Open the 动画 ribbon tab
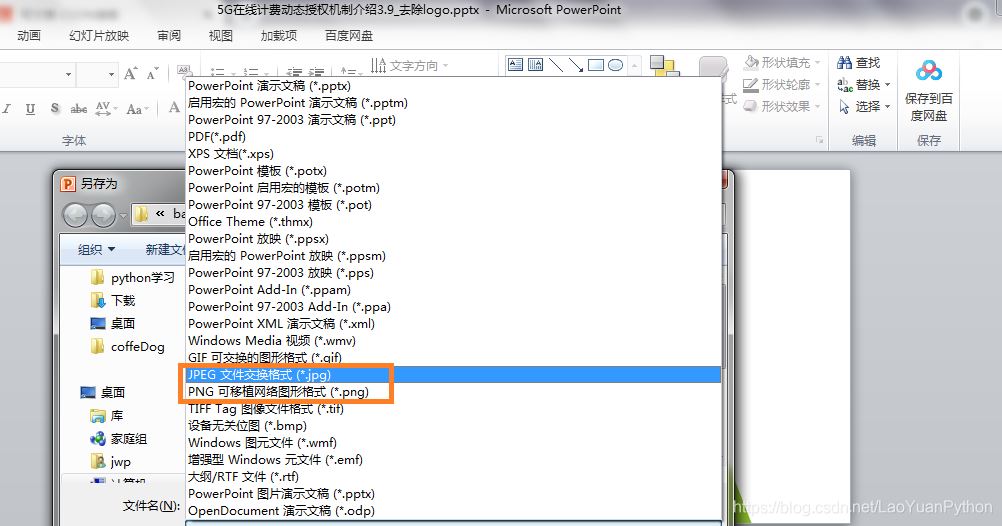The image size is (1002, 526). pos(29,36)
